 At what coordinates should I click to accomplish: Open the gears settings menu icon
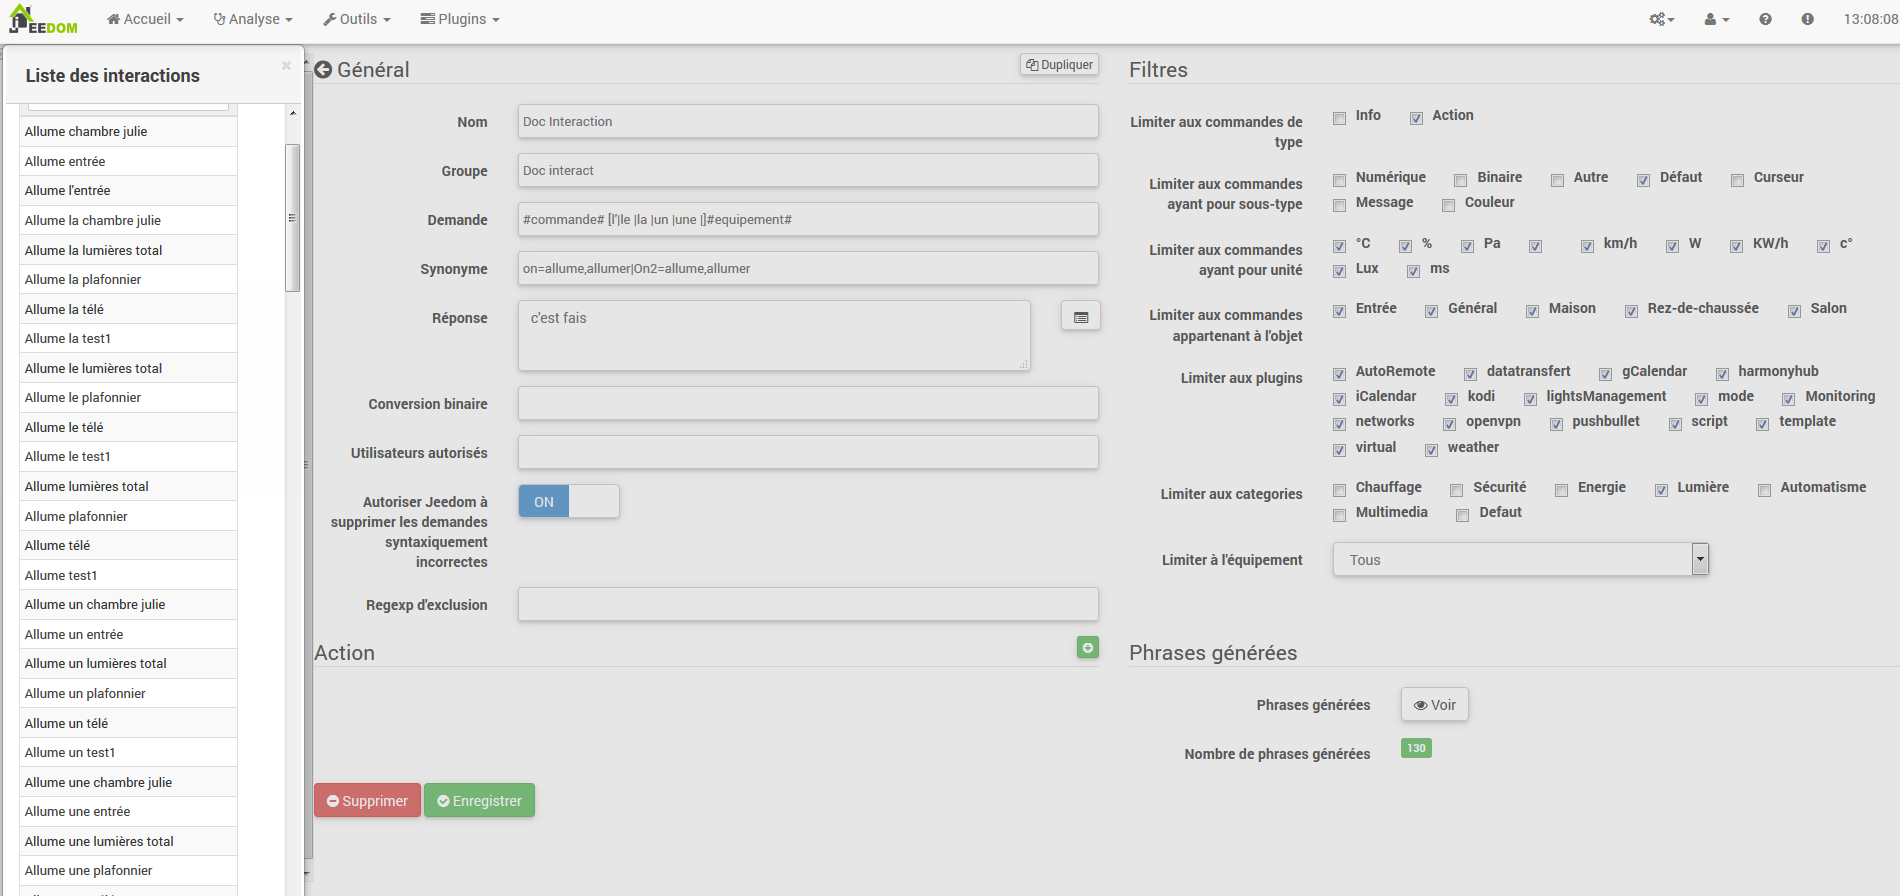1660,19
